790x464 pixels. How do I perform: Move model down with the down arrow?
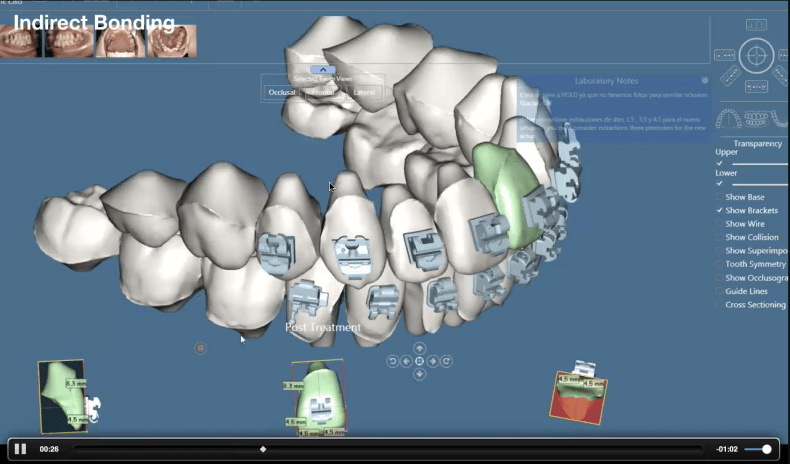point(419,374)
